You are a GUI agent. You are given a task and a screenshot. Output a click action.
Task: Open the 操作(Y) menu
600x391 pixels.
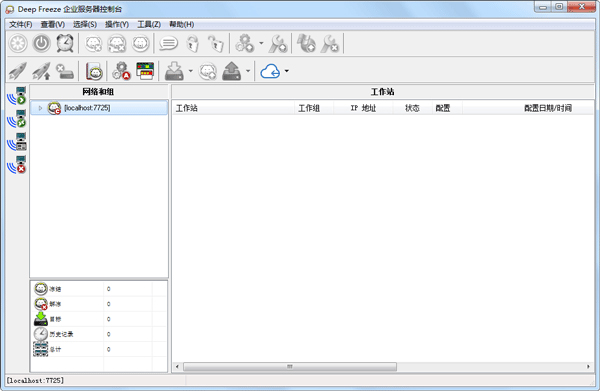[117, 24]
